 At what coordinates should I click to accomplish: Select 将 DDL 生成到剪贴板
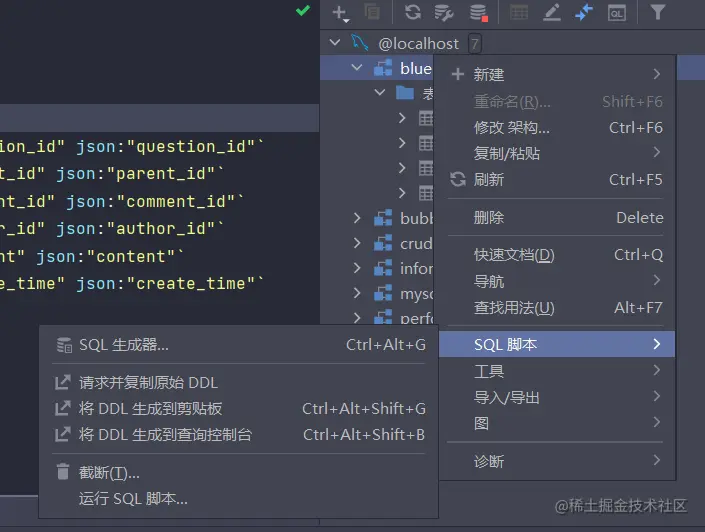238,408
